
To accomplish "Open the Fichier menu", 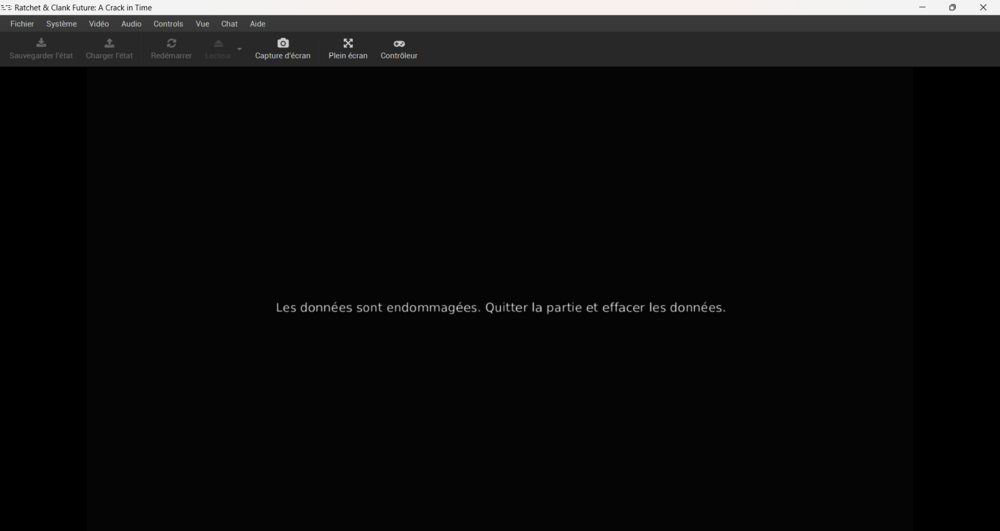I will pos(22,23).
